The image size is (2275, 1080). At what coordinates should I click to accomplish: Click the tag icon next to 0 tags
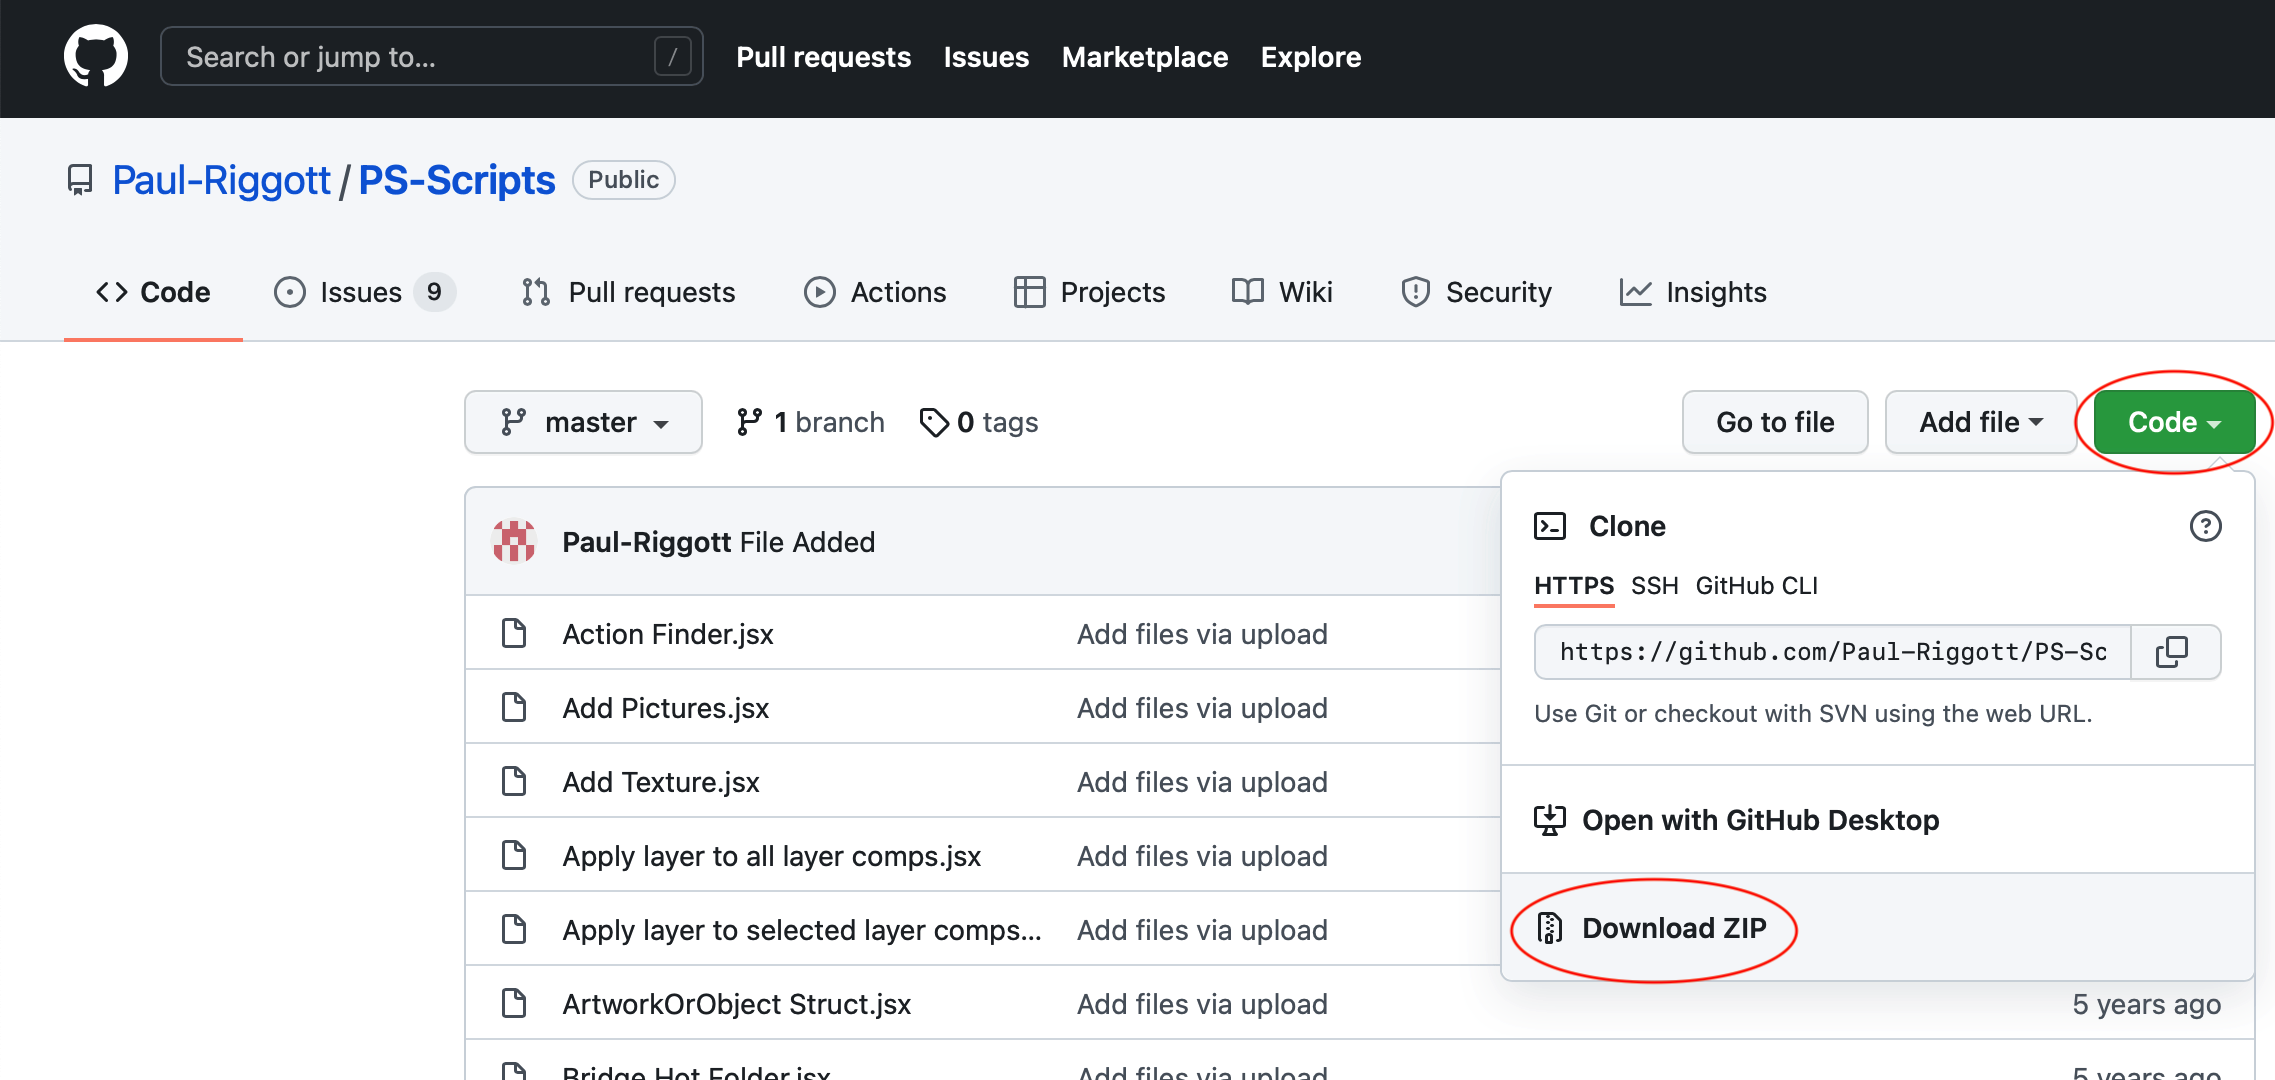(935, 422)
